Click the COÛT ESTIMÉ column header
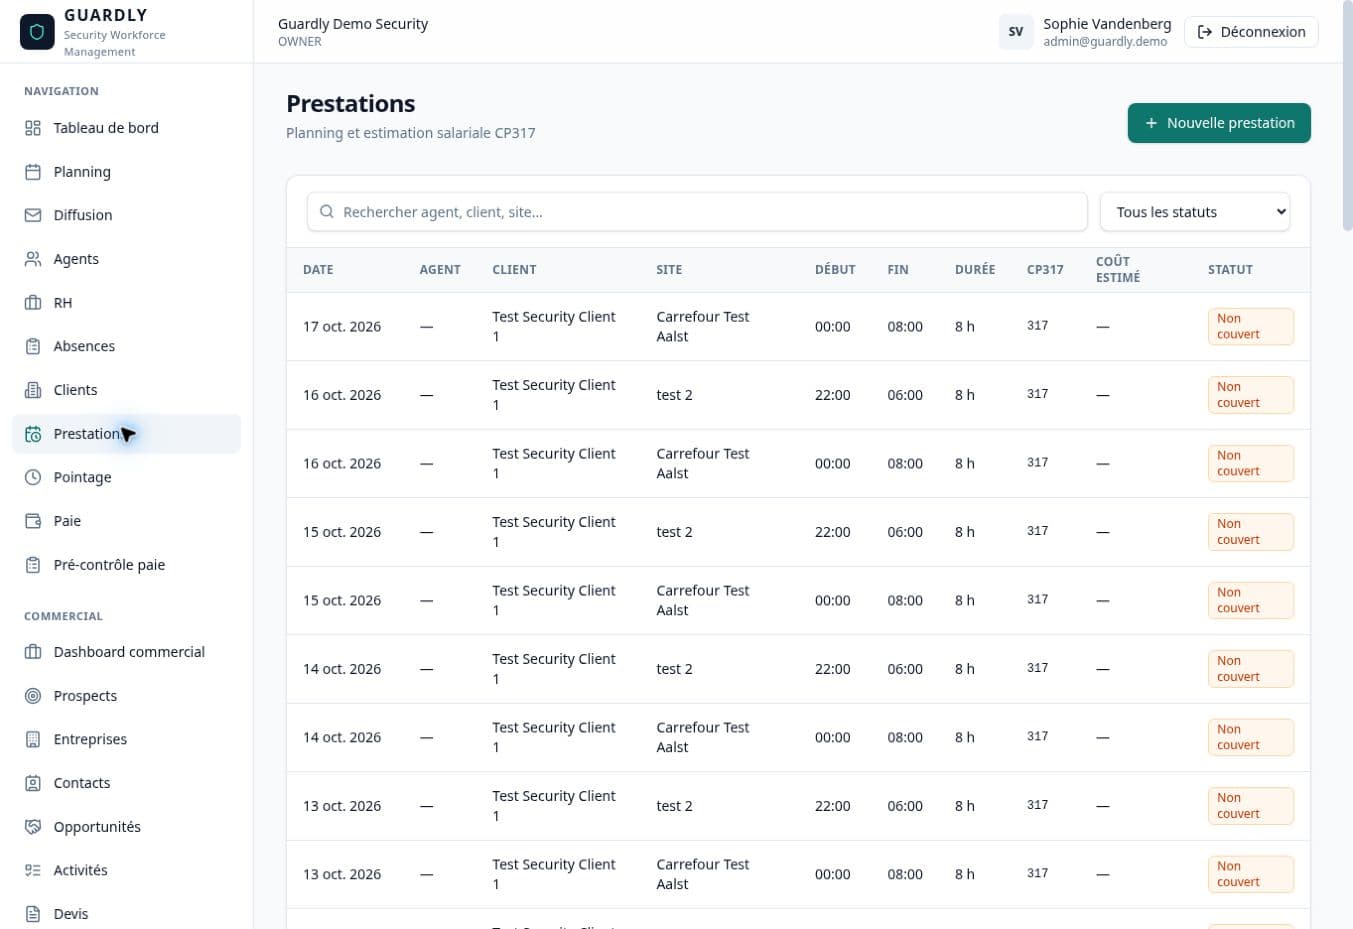 (x=1118, y=270)
